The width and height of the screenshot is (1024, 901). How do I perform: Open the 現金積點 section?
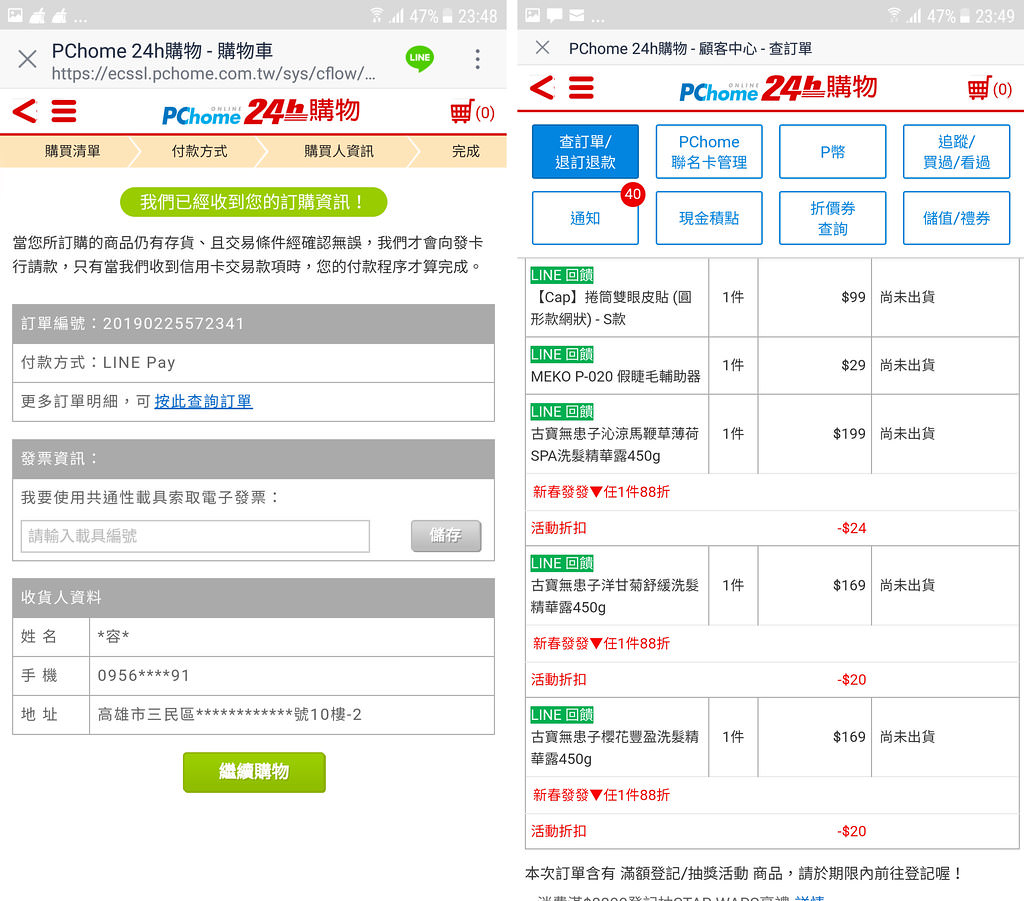709,218
